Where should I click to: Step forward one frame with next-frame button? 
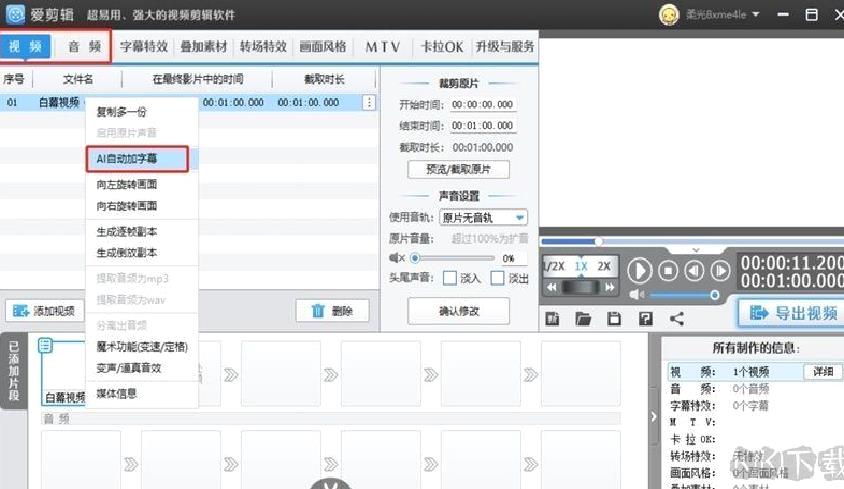pos(720,270)
